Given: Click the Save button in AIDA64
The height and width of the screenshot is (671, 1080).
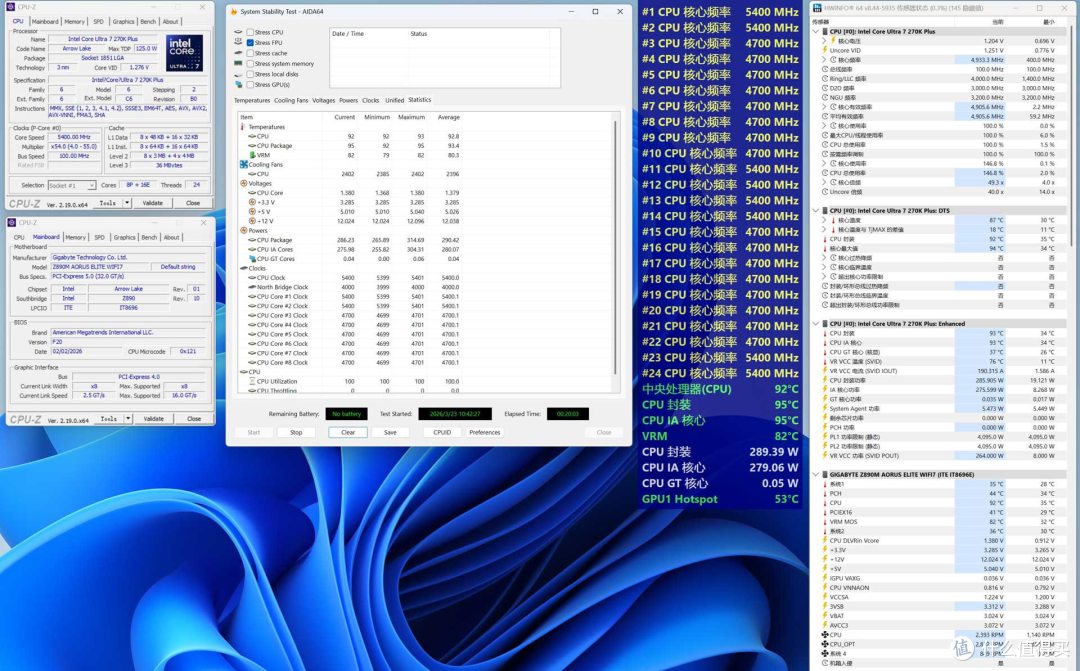Looking at the screenshot, I should click(390, 433).
